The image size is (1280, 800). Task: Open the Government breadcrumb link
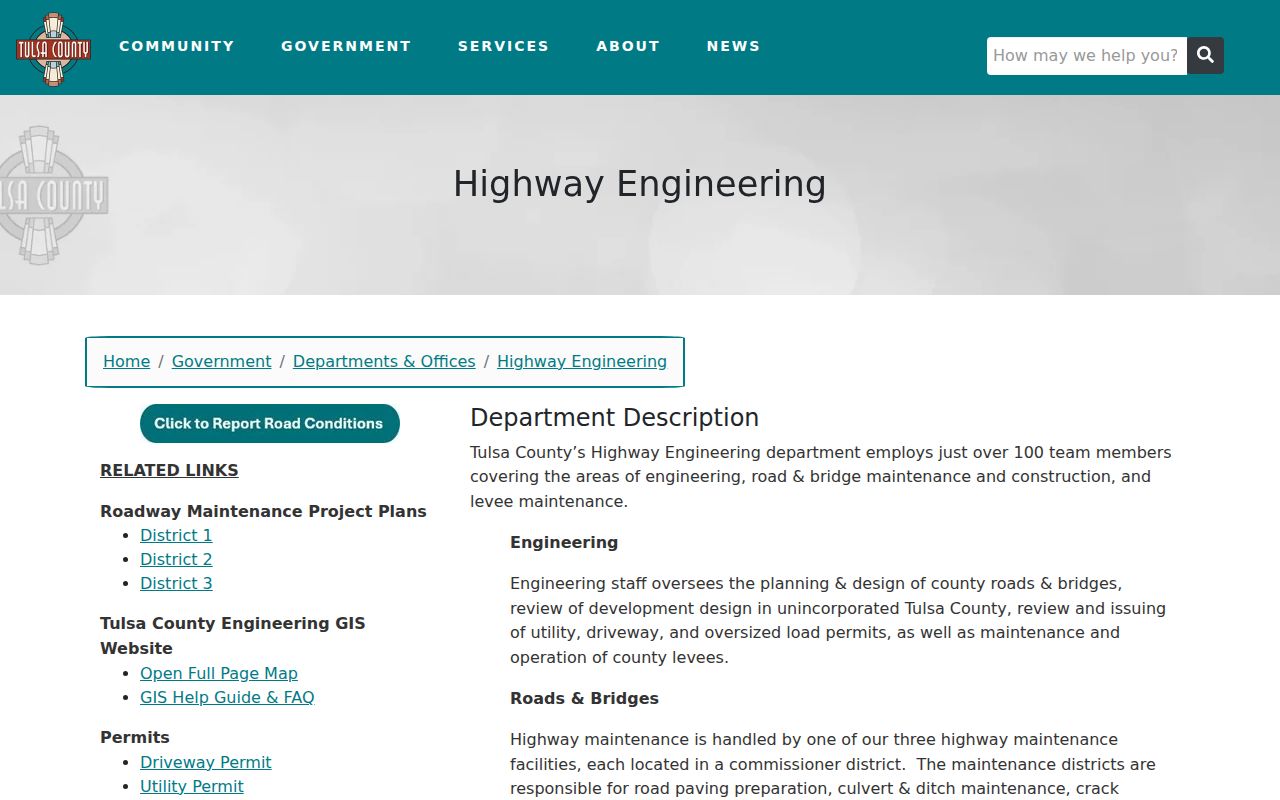tap(221, 362)
